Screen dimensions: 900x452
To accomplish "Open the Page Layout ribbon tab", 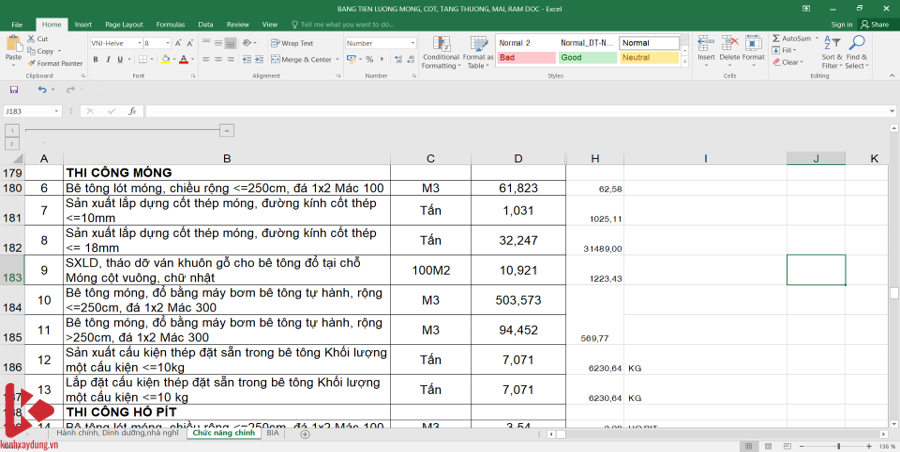I will click(124, 24).
